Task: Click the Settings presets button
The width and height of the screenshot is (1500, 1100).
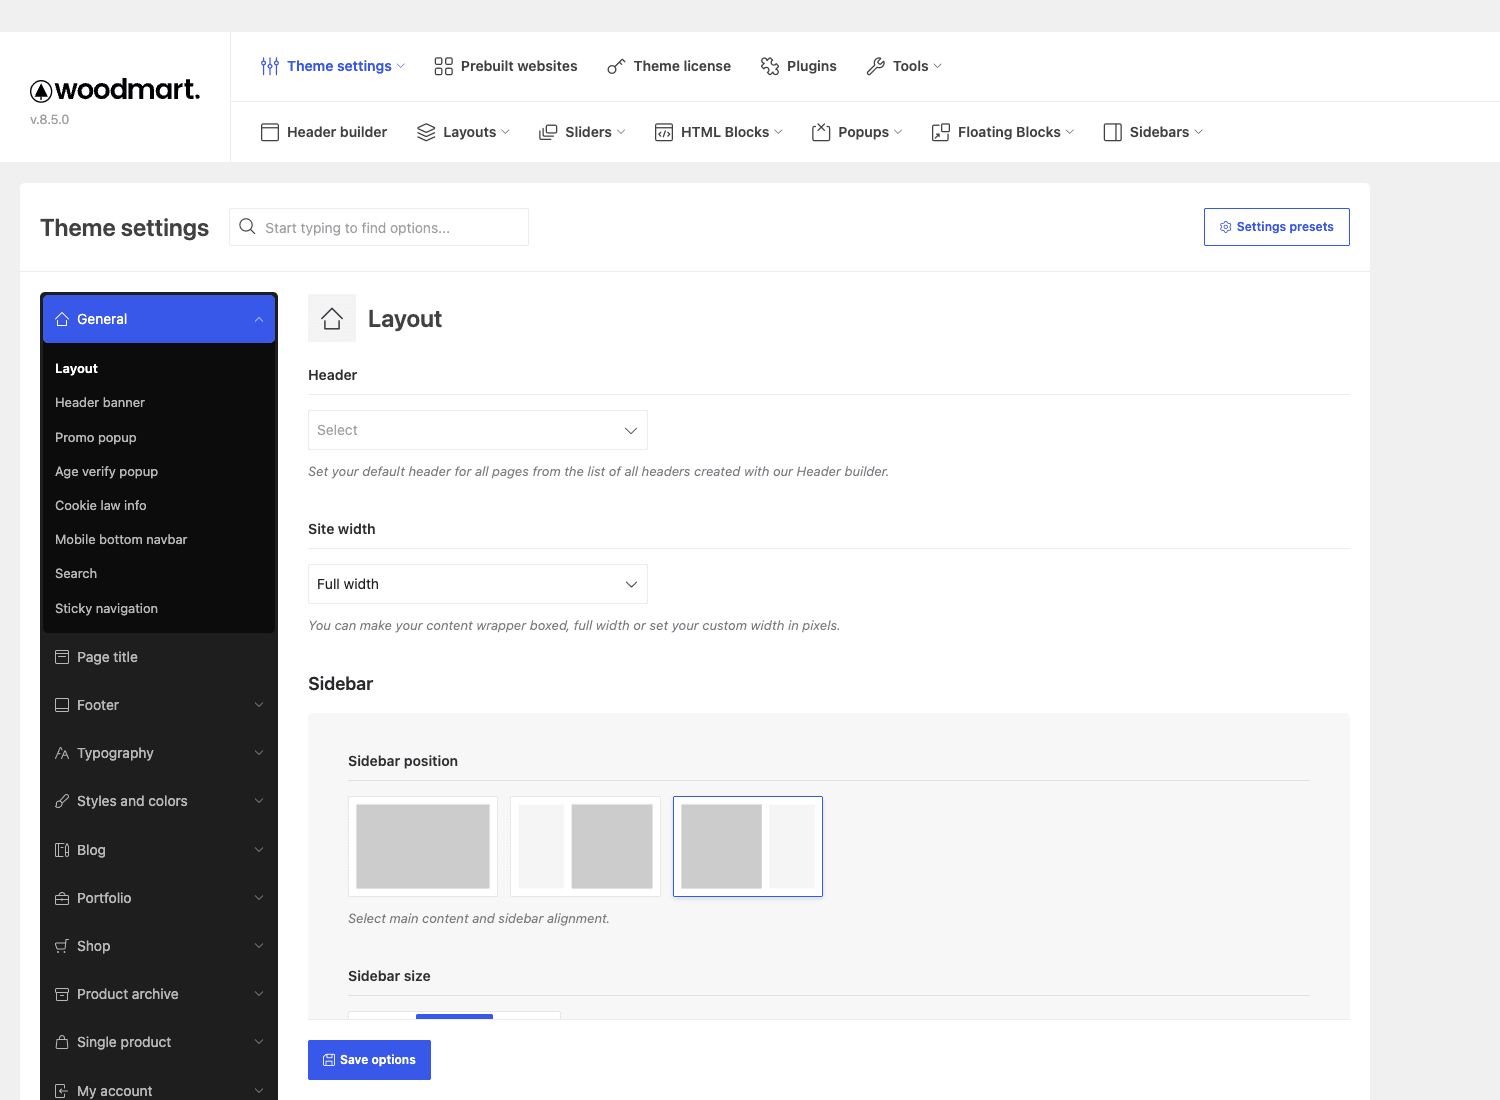Action: coord(1277,227)
